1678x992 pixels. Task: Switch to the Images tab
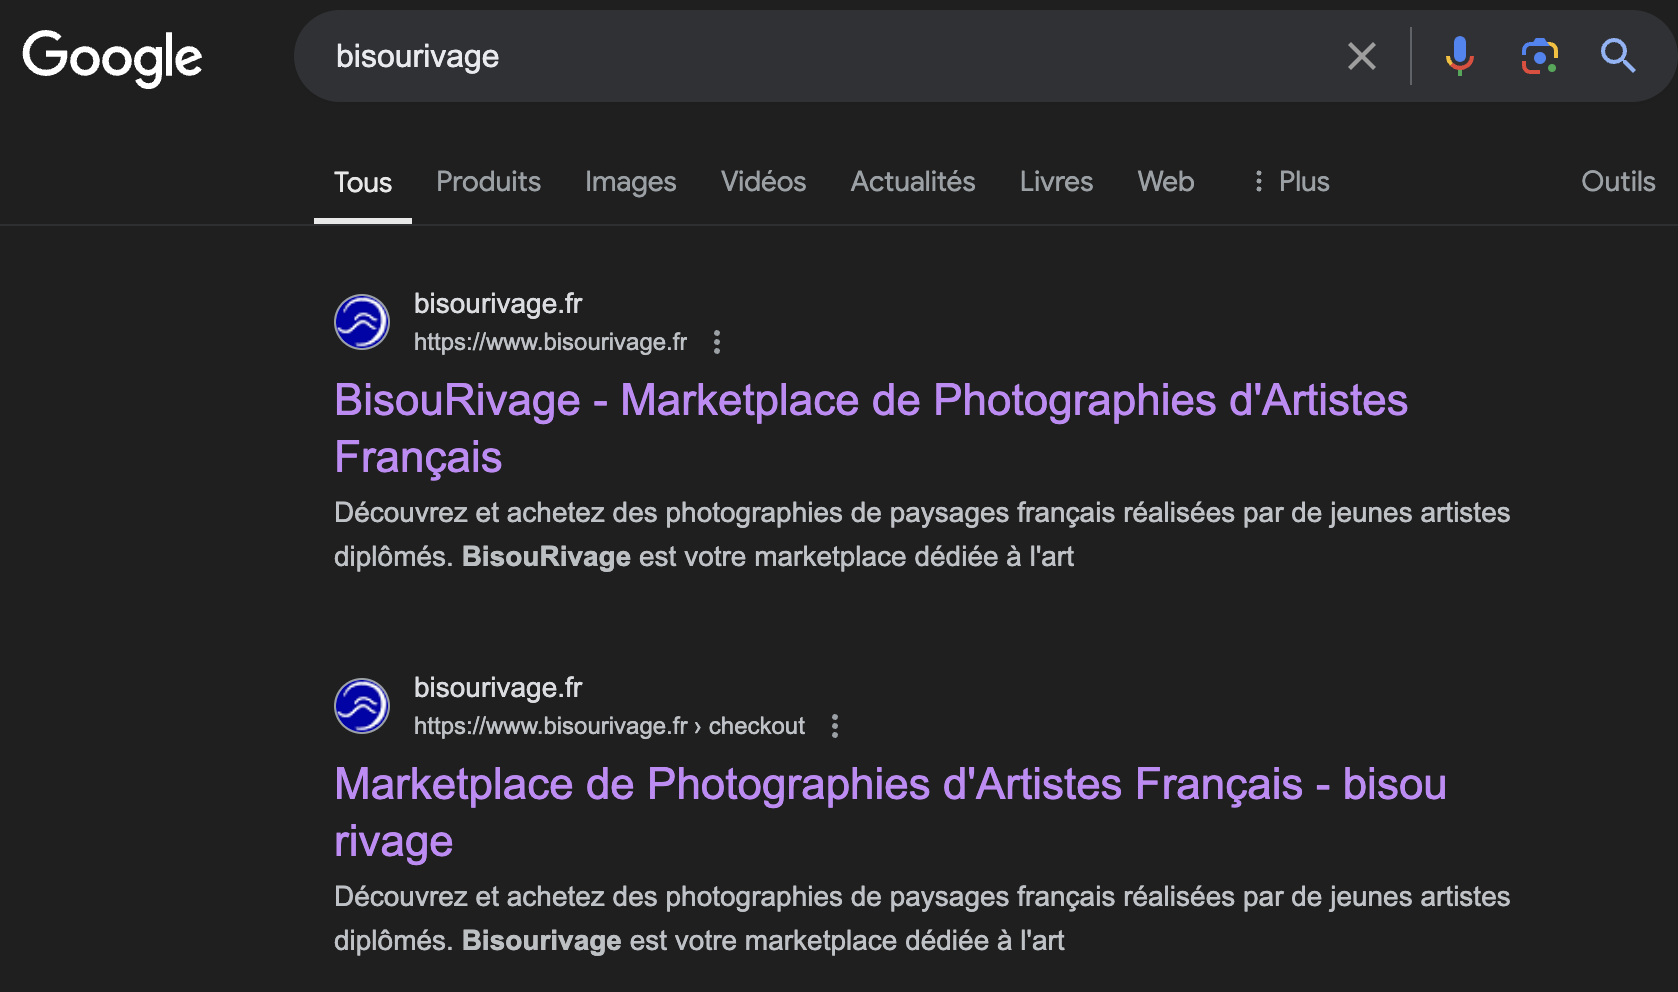click(x=630, y=181)
